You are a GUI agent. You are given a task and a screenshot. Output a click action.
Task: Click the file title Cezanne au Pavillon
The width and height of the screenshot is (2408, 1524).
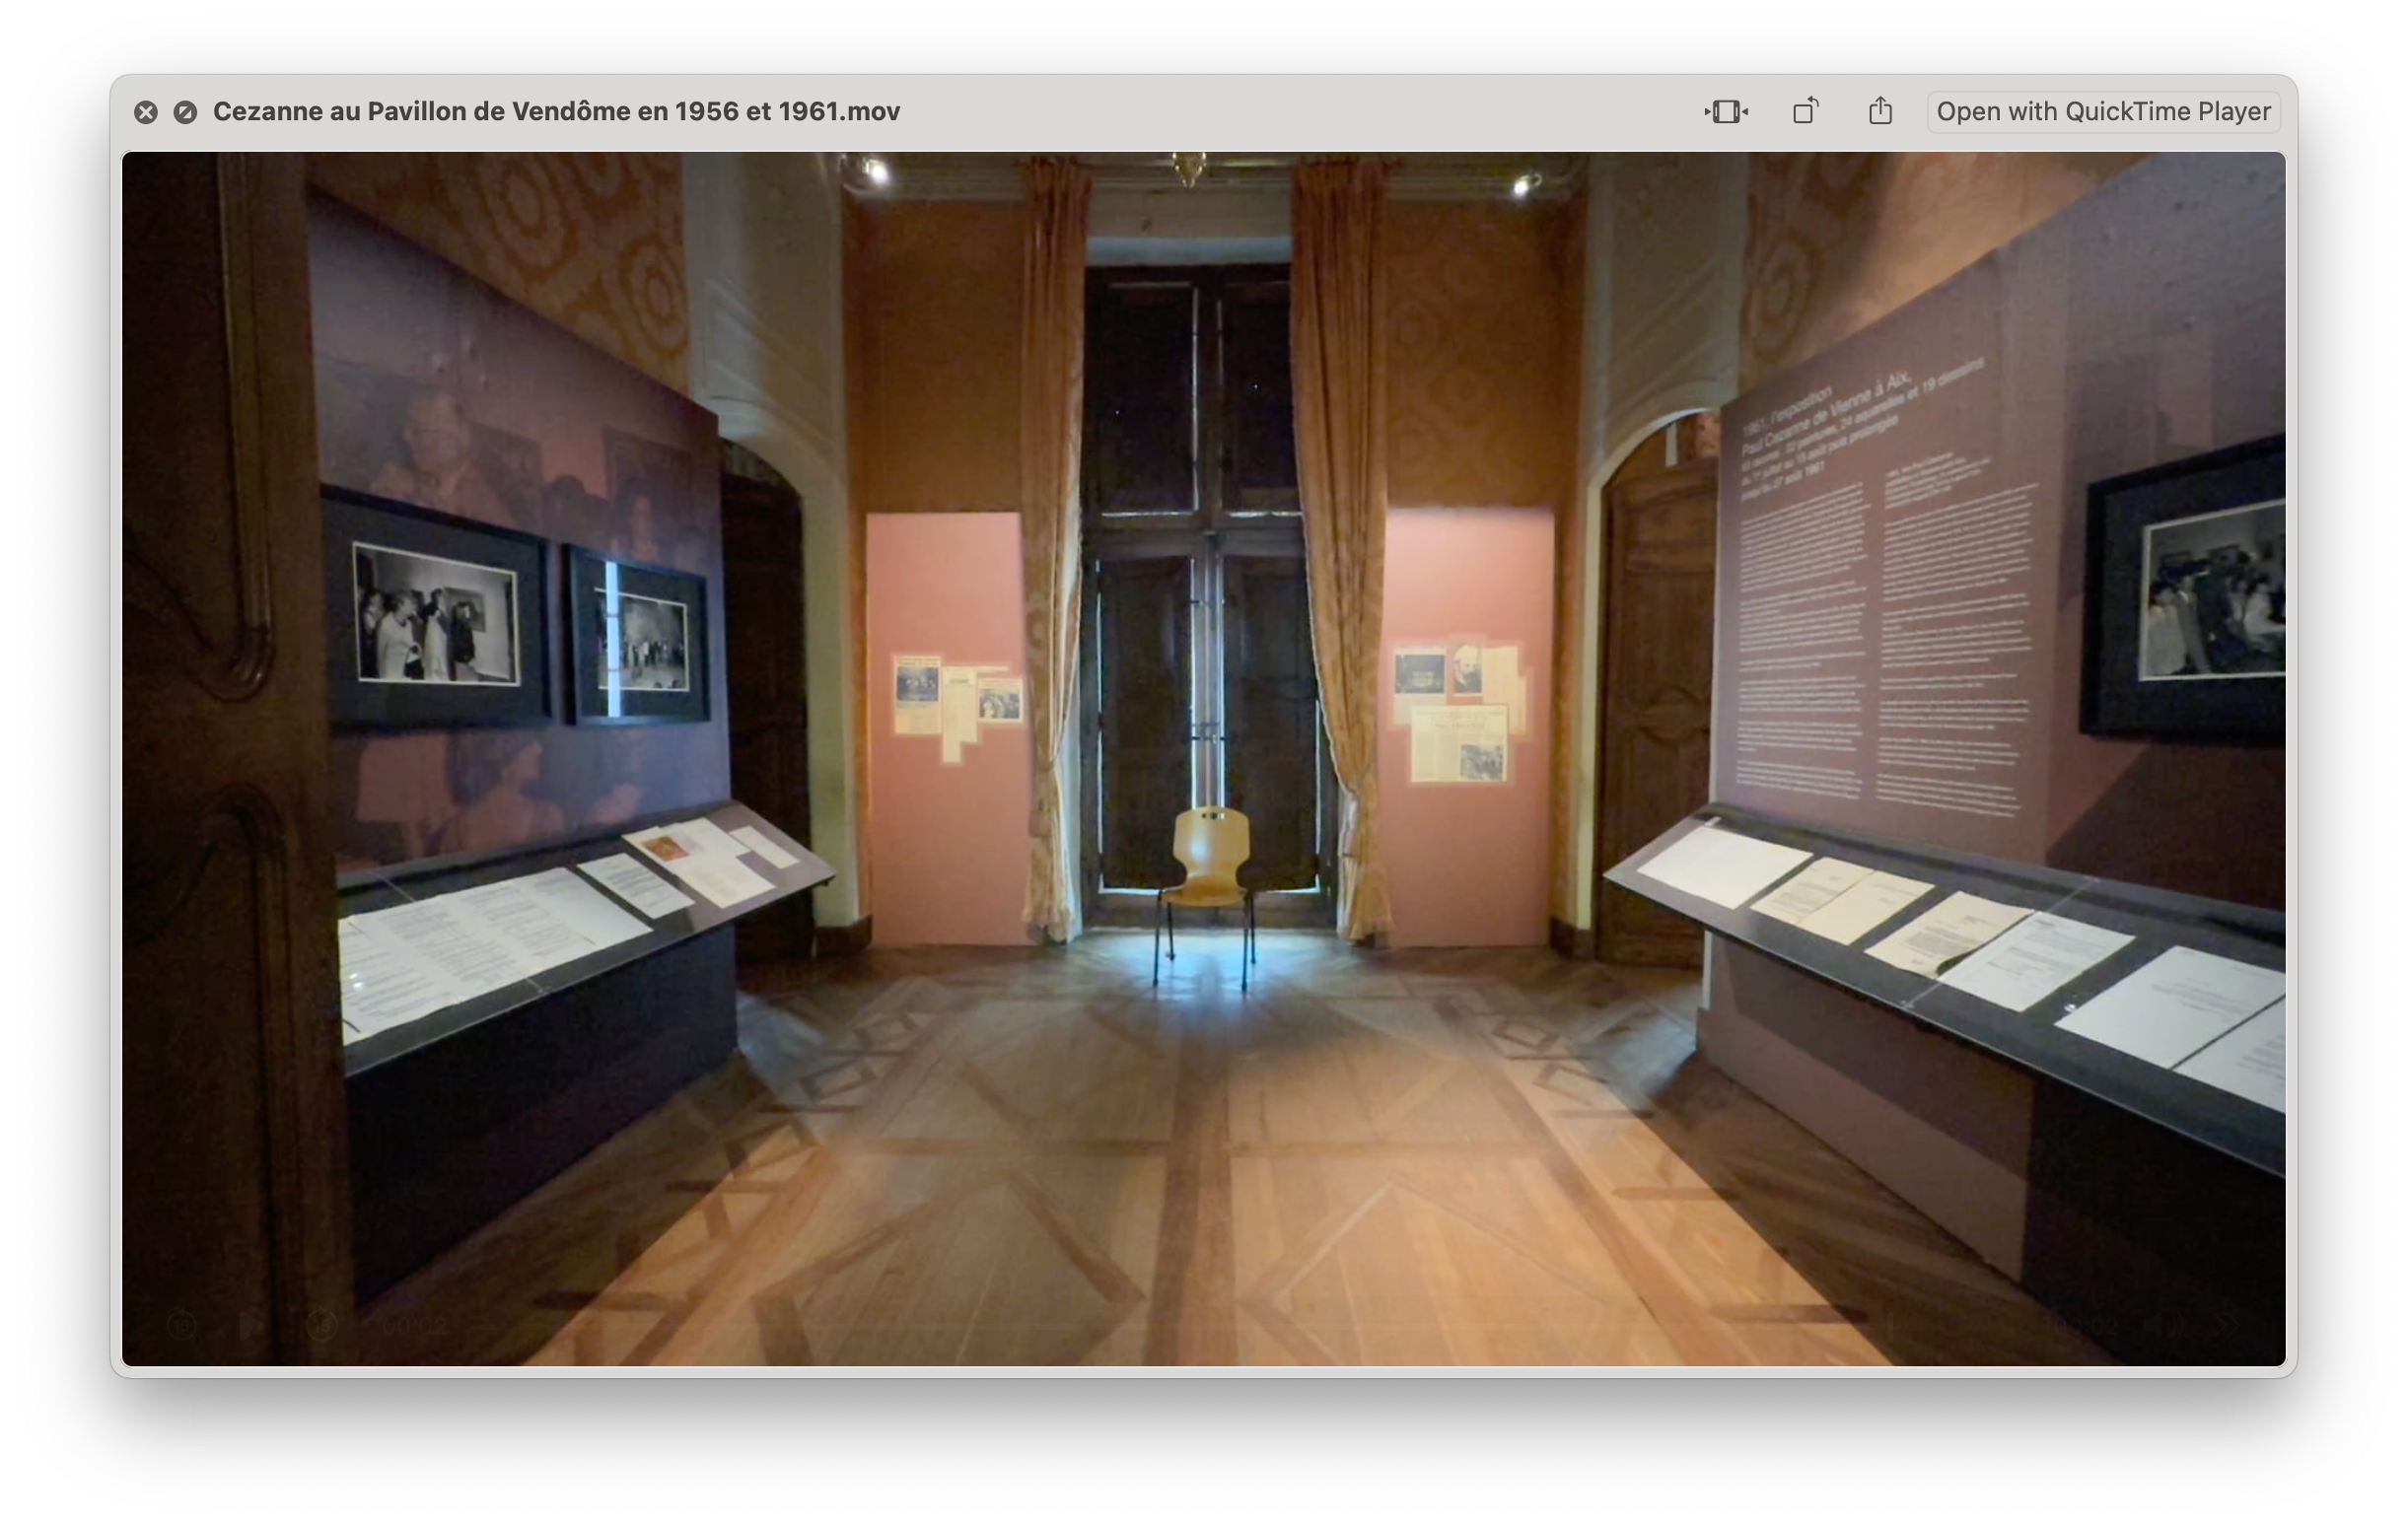pyautogui.click(x=556, y=111)
